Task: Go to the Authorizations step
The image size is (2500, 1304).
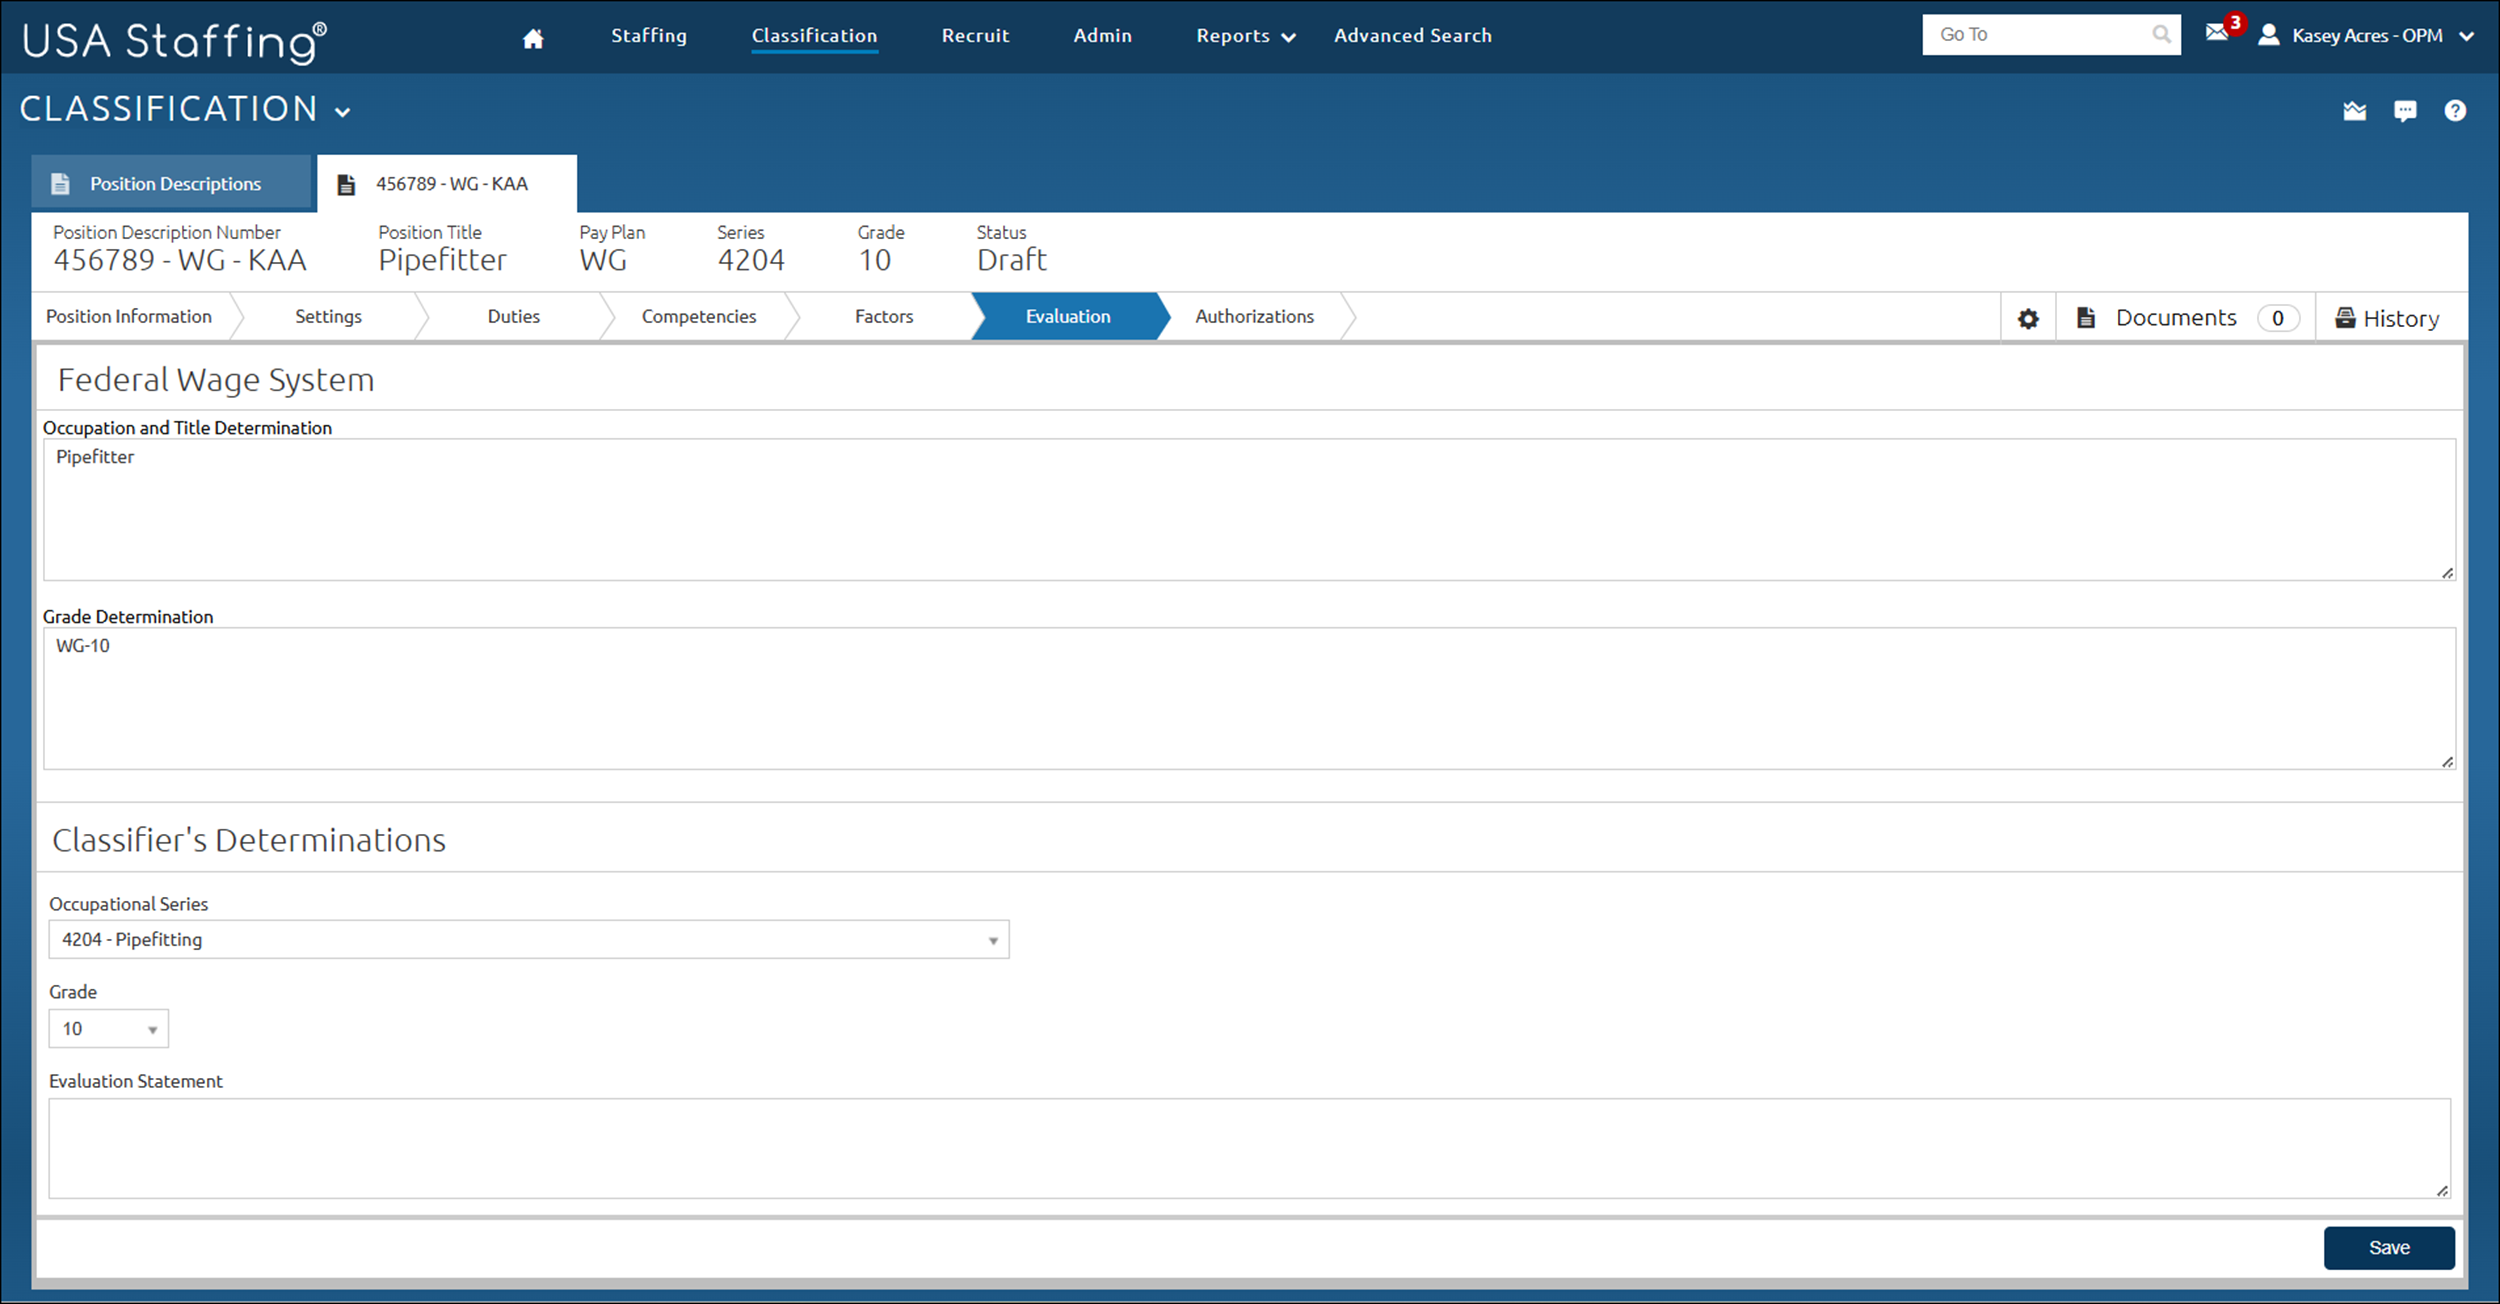Action: pos(1254,316)
